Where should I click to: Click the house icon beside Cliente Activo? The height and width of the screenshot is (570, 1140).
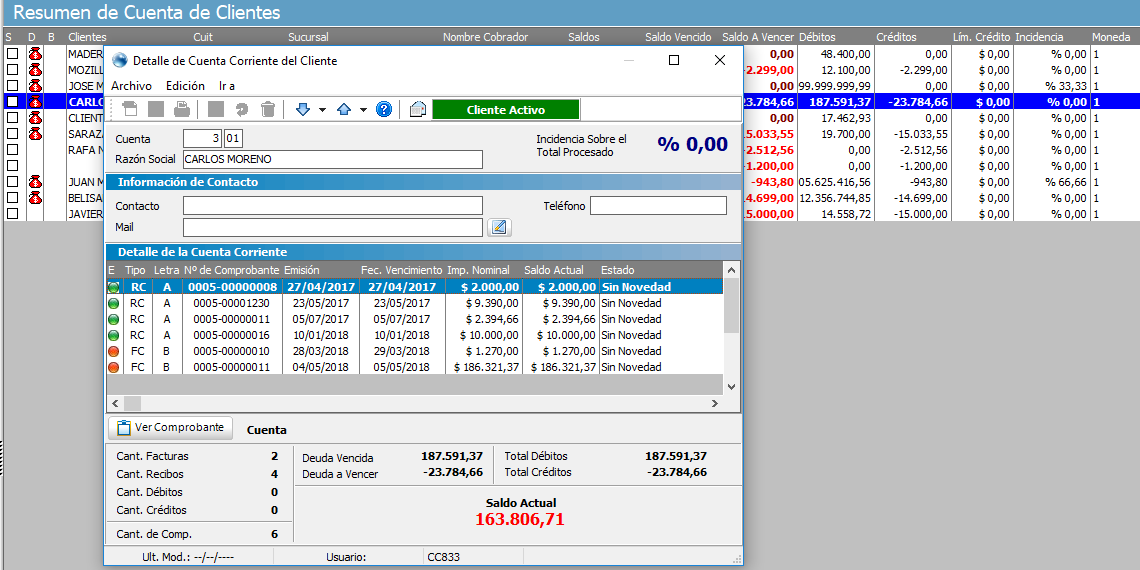click(418, 110)
